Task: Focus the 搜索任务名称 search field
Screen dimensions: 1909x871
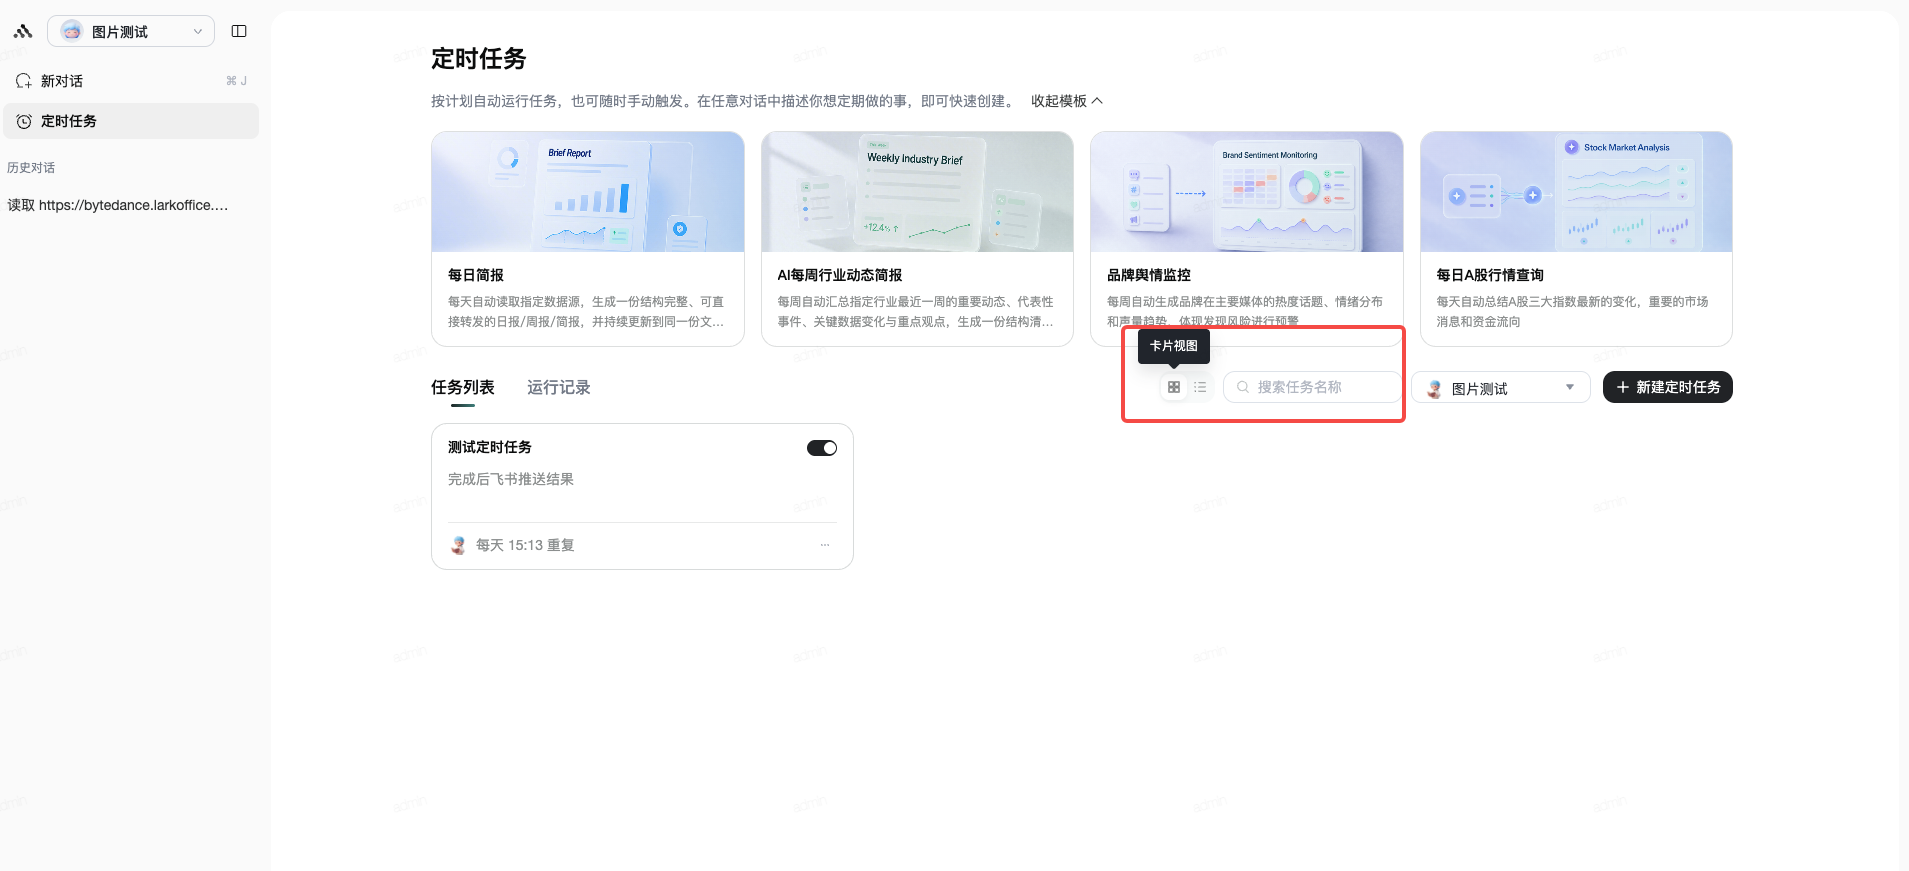Action: (1313, 387)
